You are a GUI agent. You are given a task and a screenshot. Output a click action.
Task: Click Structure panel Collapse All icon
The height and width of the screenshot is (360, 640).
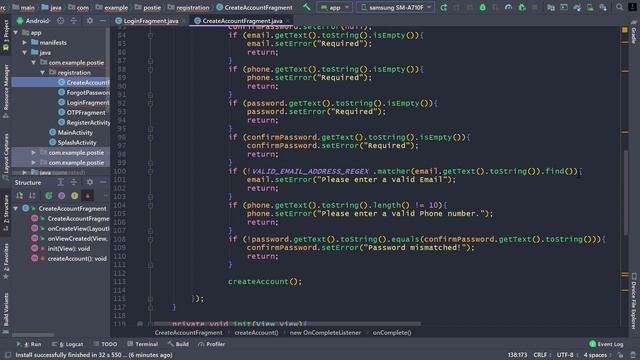(73, 182)
